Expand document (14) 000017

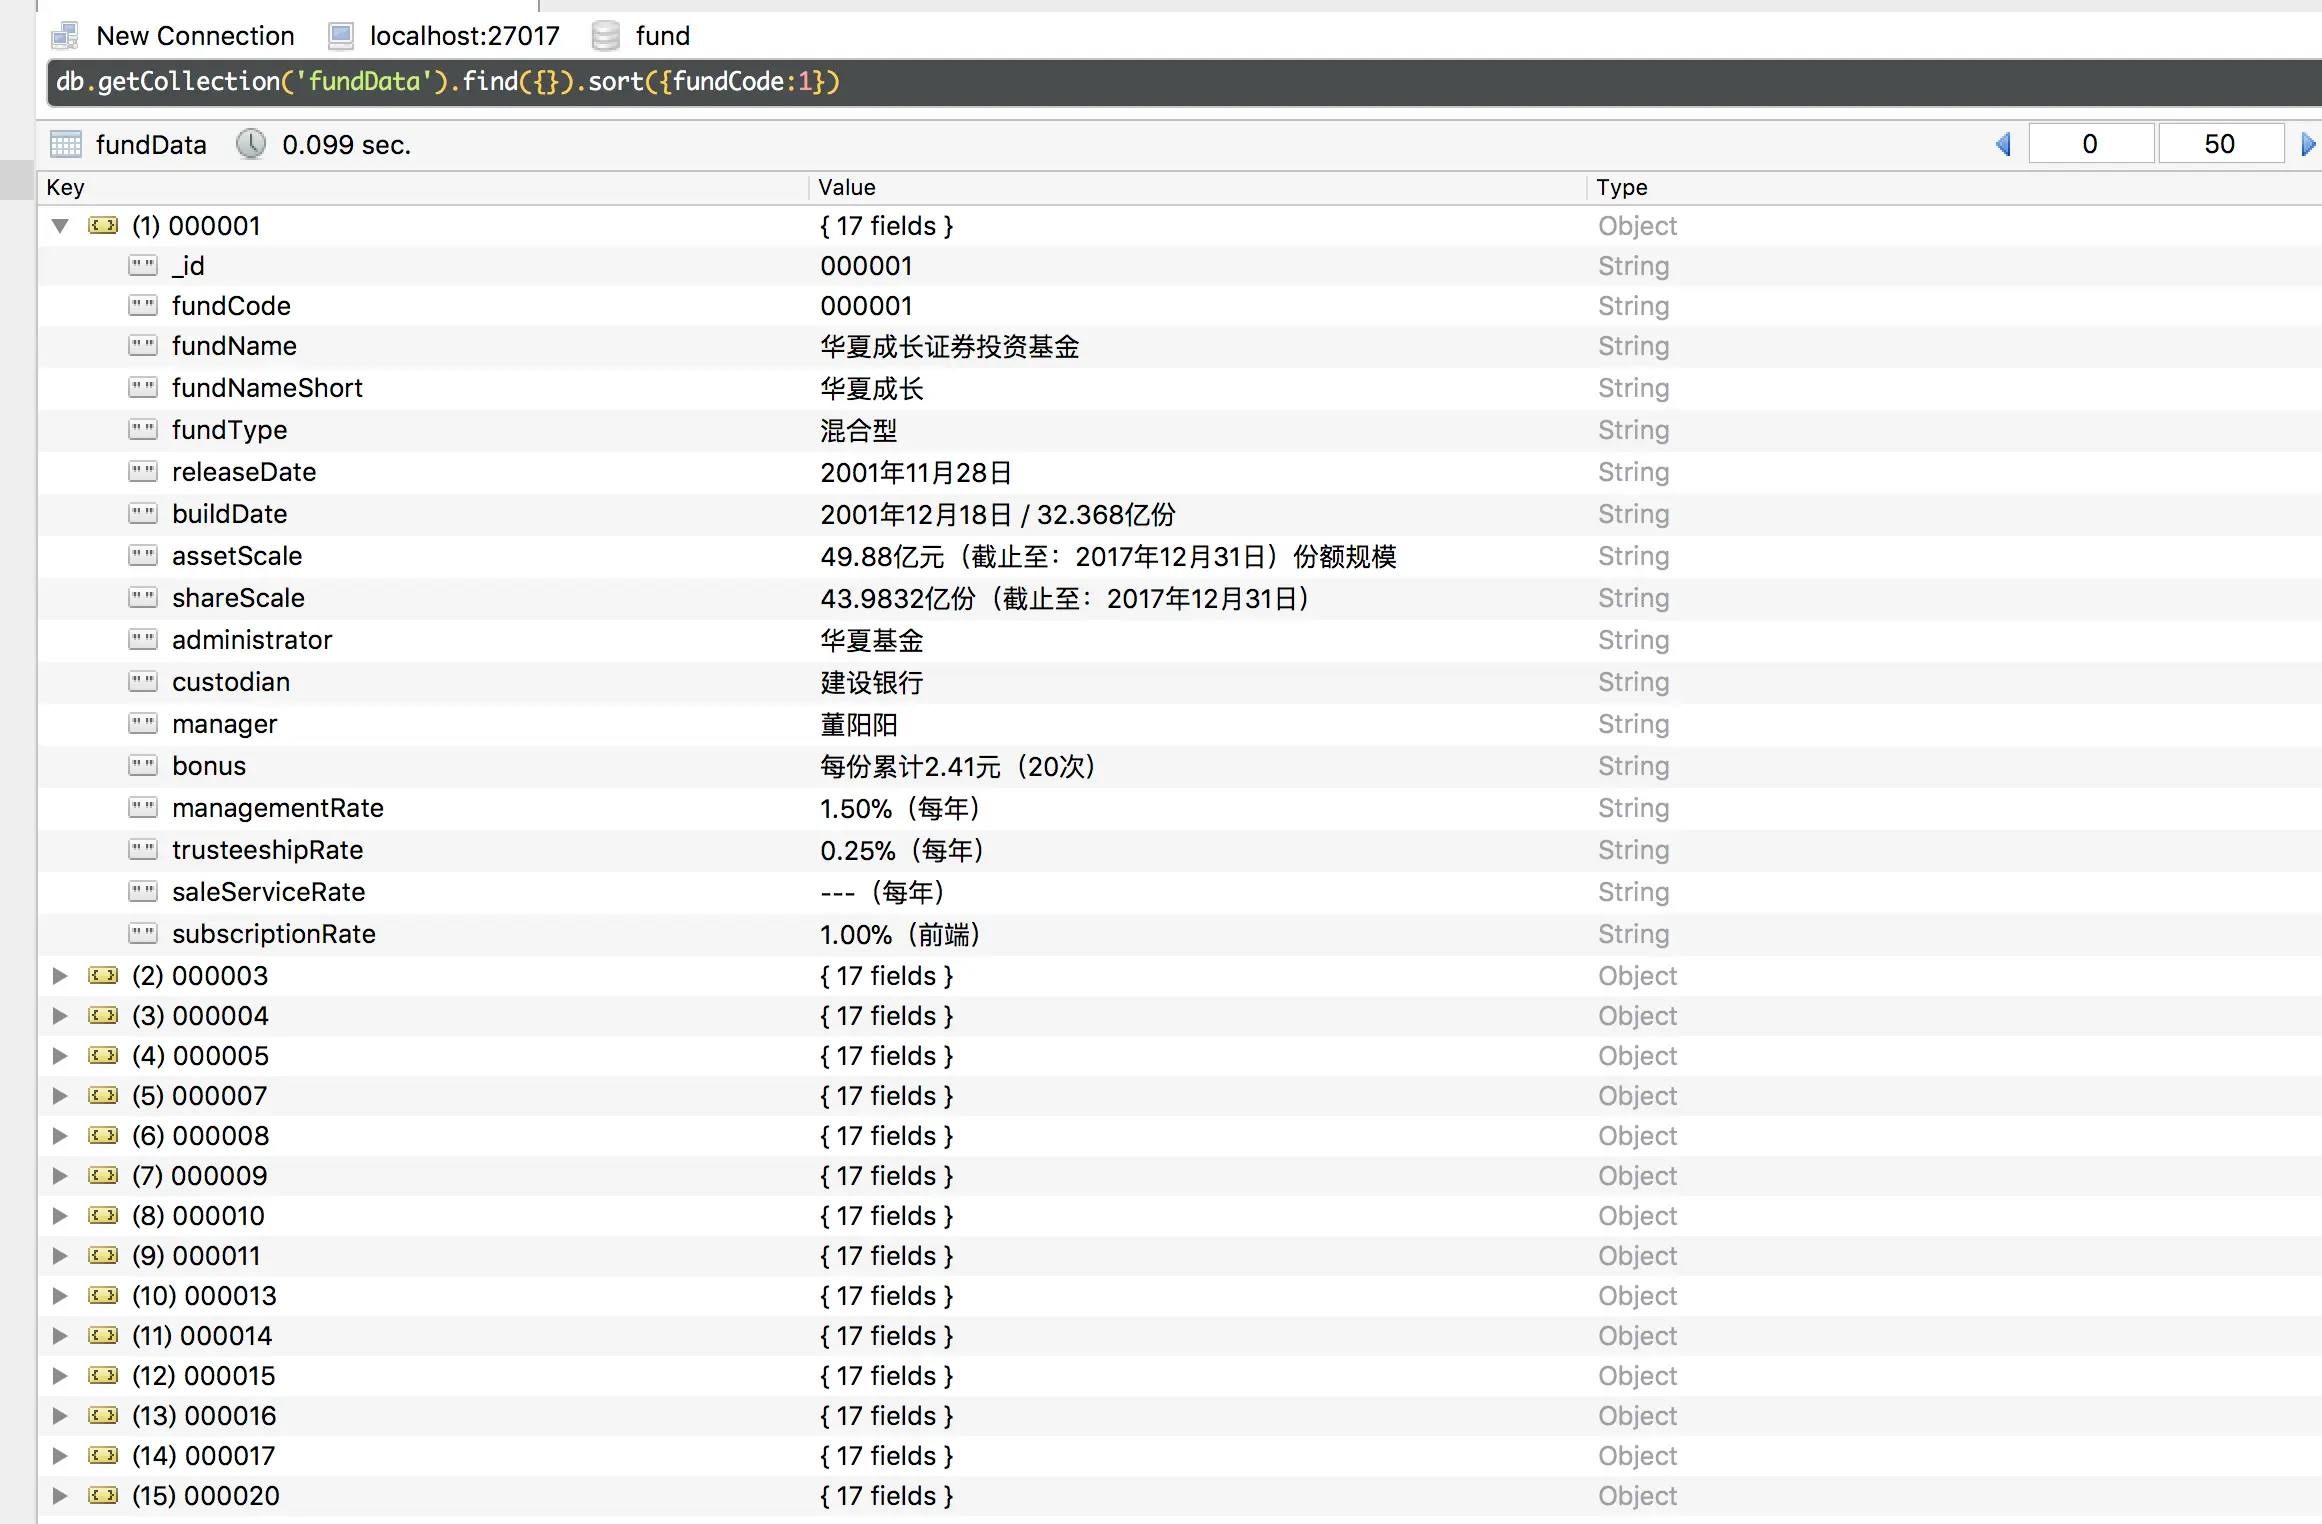click(60, 1455)
